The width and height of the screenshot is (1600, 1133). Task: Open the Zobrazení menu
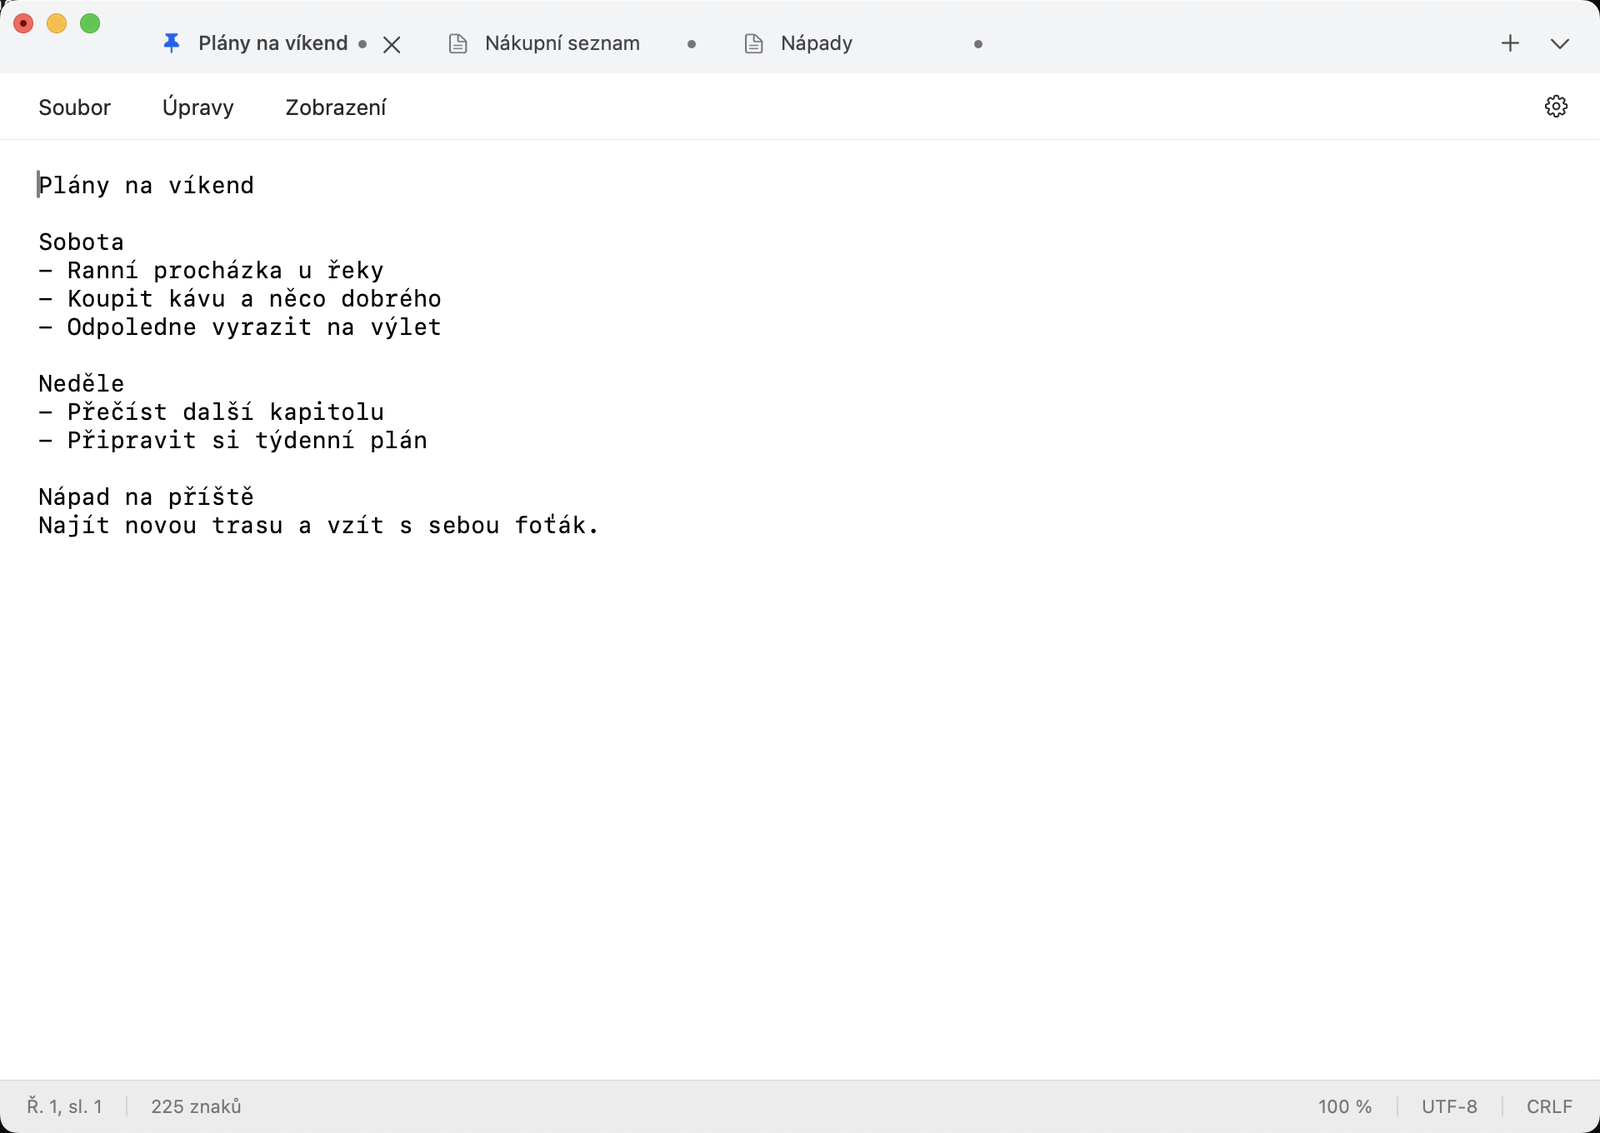click(336, 107)
